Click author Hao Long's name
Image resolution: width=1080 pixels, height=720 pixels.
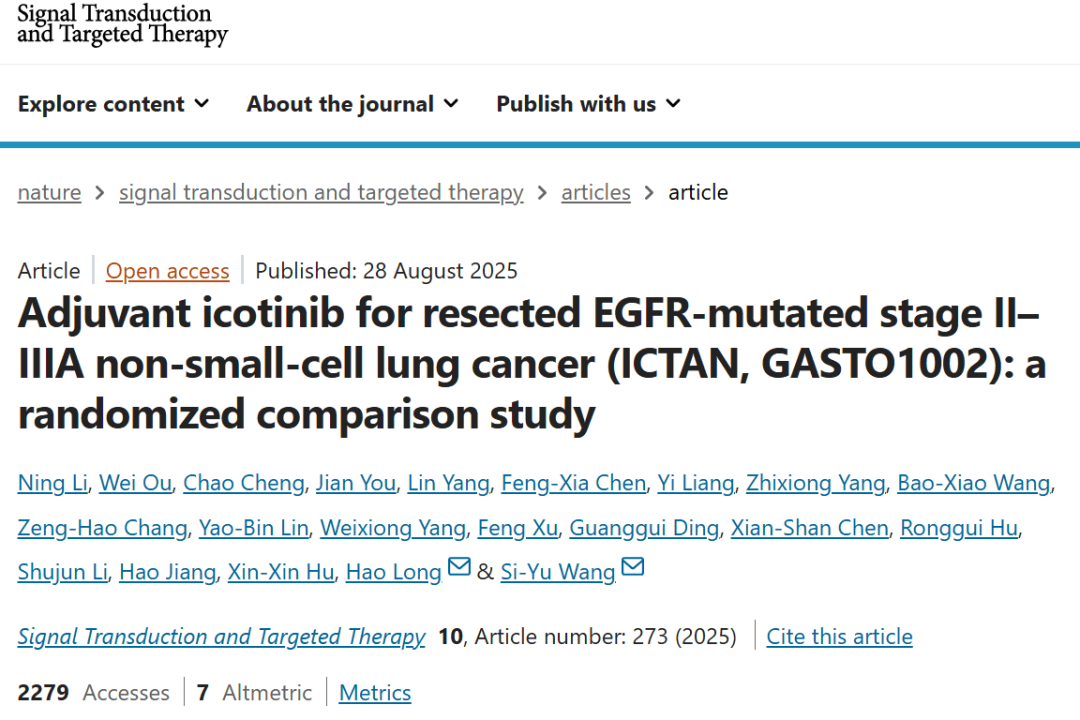393,572
